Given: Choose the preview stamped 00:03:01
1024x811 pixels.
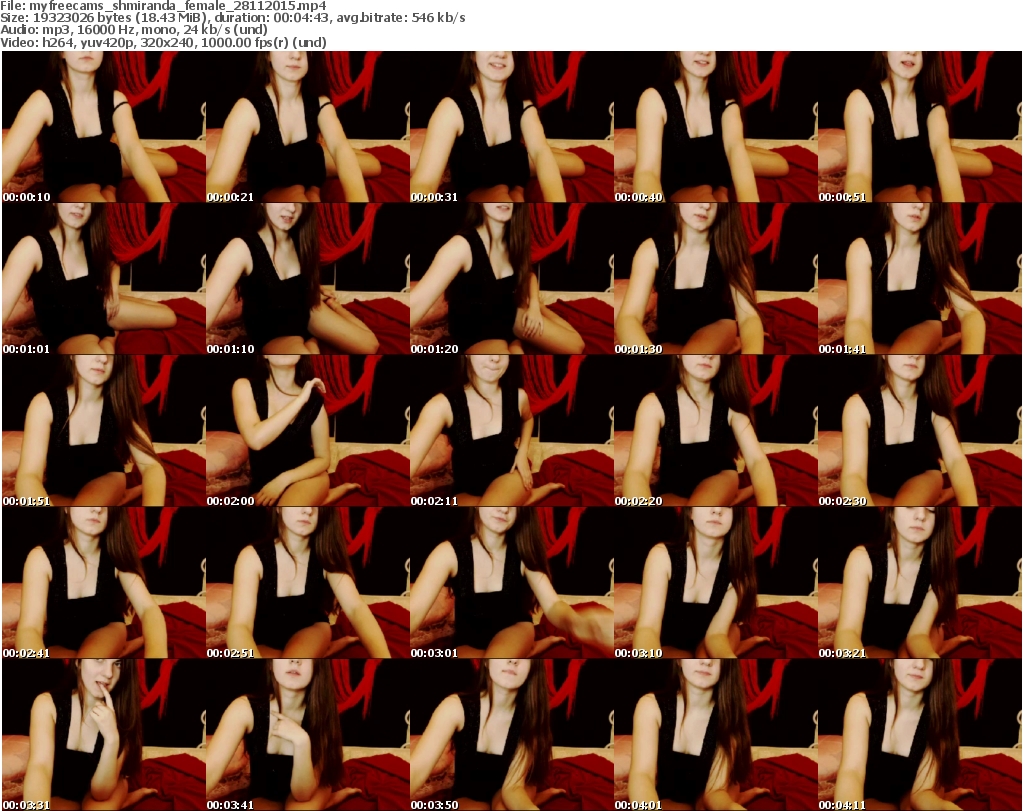Looking at the screenshot, I should point(511,583).
